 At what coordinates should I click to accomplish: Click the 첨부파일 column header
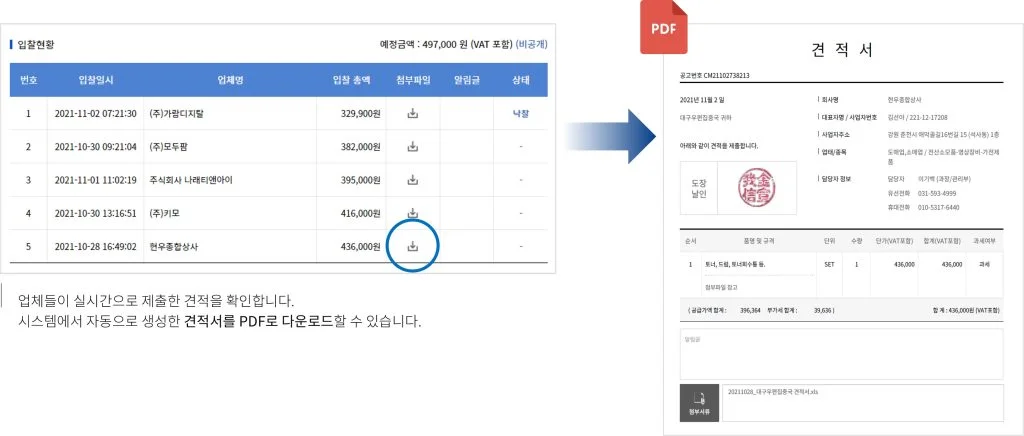click(x=413, y=80)
